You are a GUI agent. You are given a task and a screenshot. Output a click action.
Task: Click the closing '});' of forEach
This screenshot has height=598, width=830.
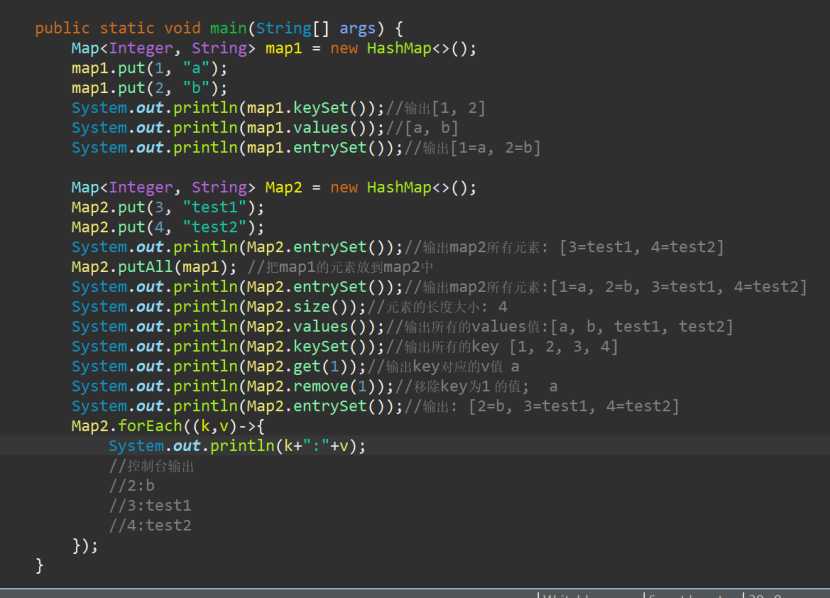tap(85, 546)
